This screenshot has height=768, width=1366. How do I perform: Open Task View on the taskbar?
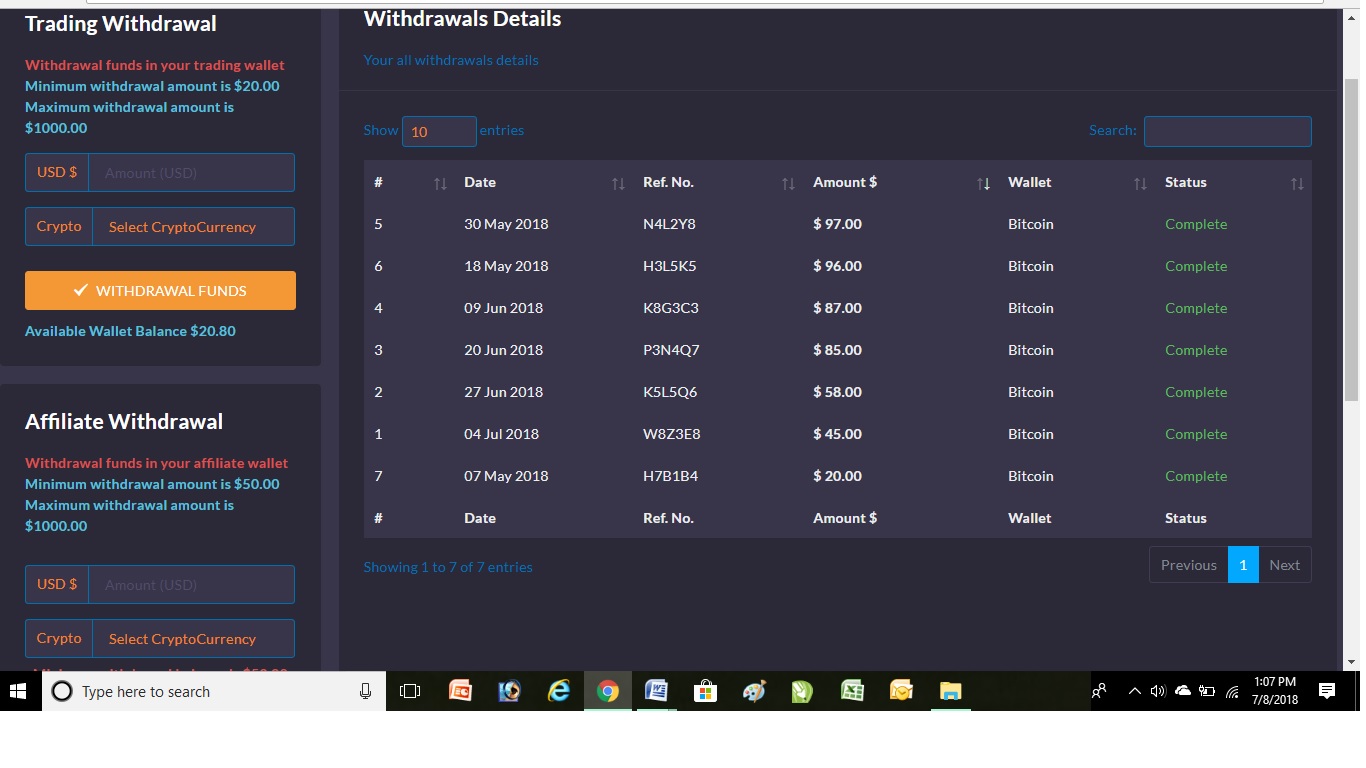410,691
